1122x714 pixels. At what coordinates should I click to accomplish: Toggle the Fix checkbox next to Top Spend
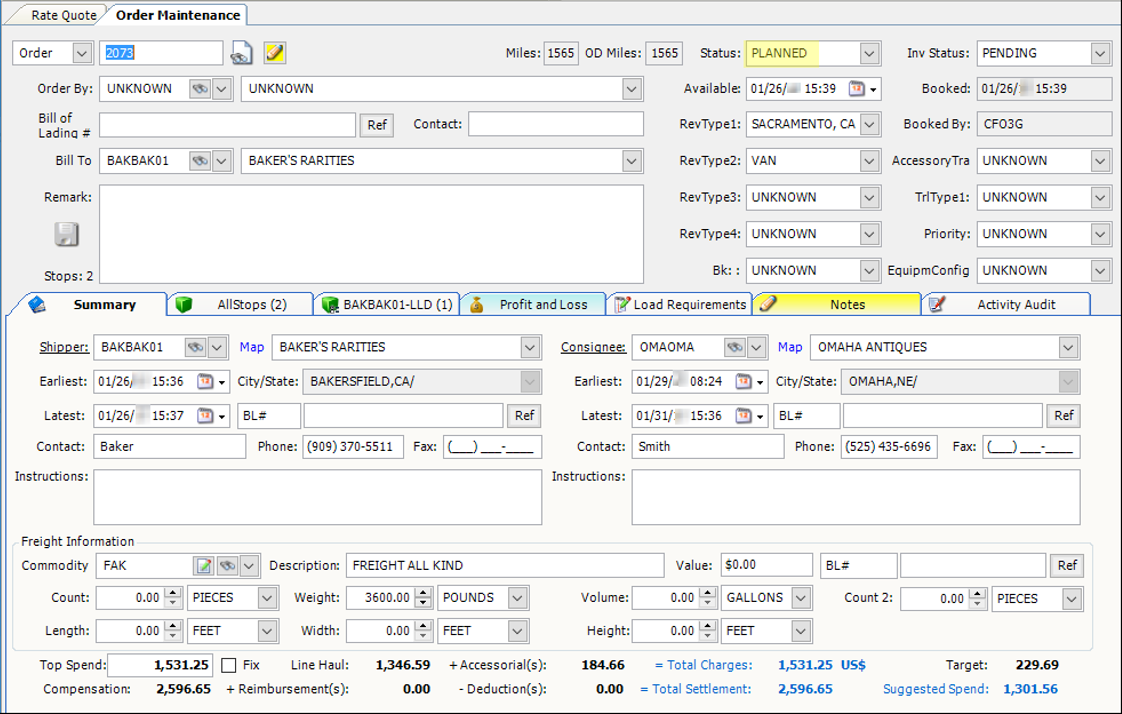point(229,665)
